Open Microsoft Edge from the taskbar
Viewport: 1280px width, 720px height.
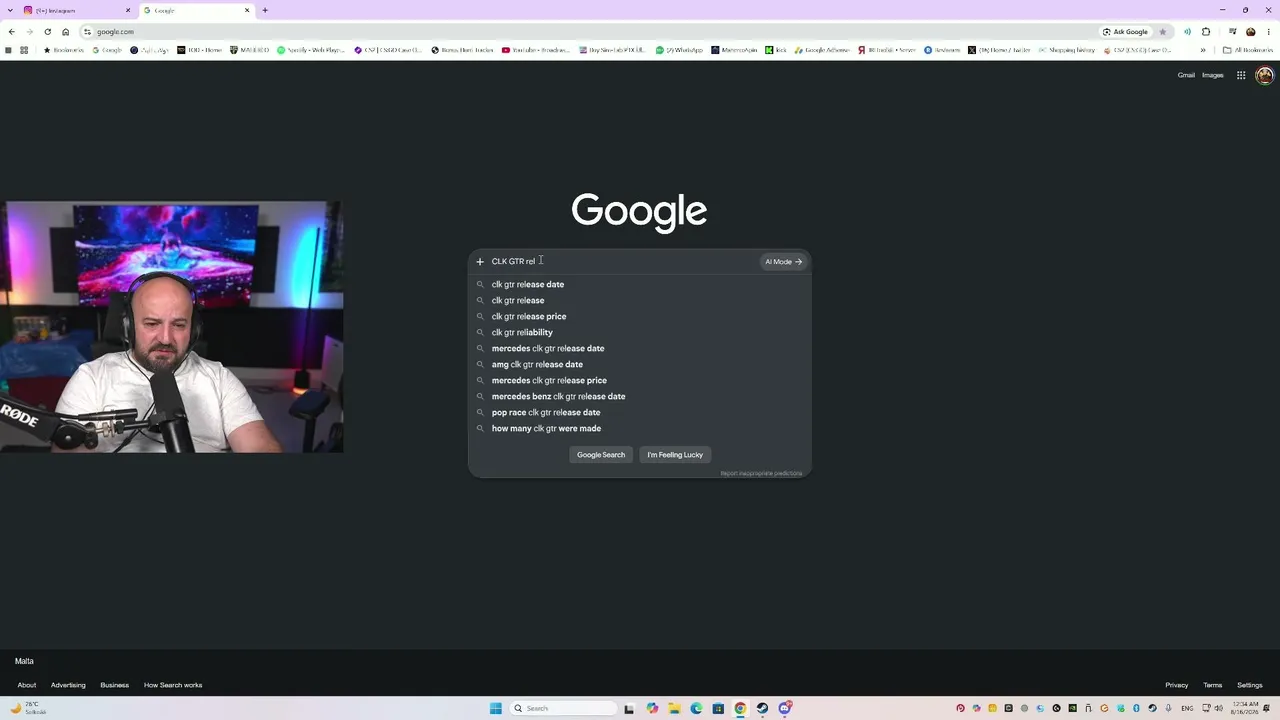pyautogui.click(x=696, y=709)
